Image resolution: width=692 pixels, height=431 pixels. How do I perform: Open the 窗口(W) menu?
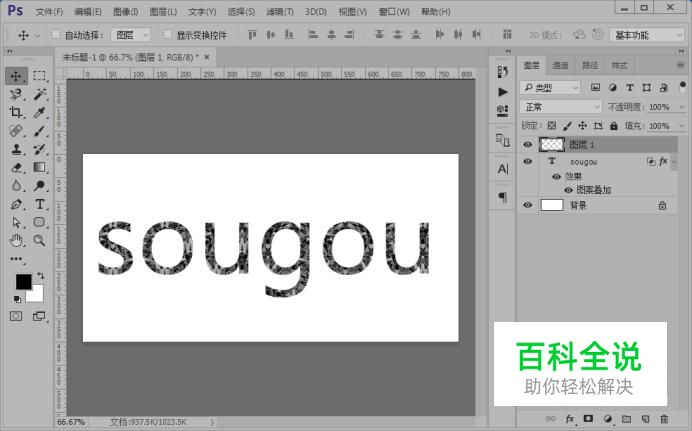point(394,12)
